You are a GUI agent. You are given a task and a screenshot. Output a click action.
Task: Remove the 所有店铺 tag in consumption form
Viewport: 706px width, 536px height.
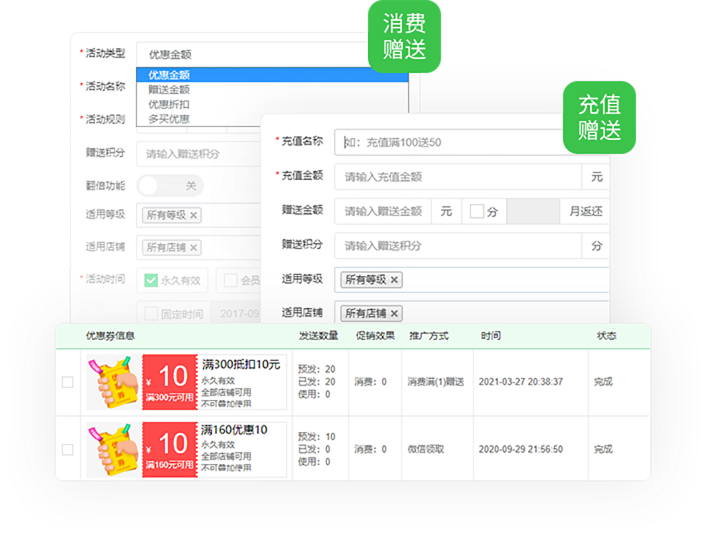(x=194, y=247)
